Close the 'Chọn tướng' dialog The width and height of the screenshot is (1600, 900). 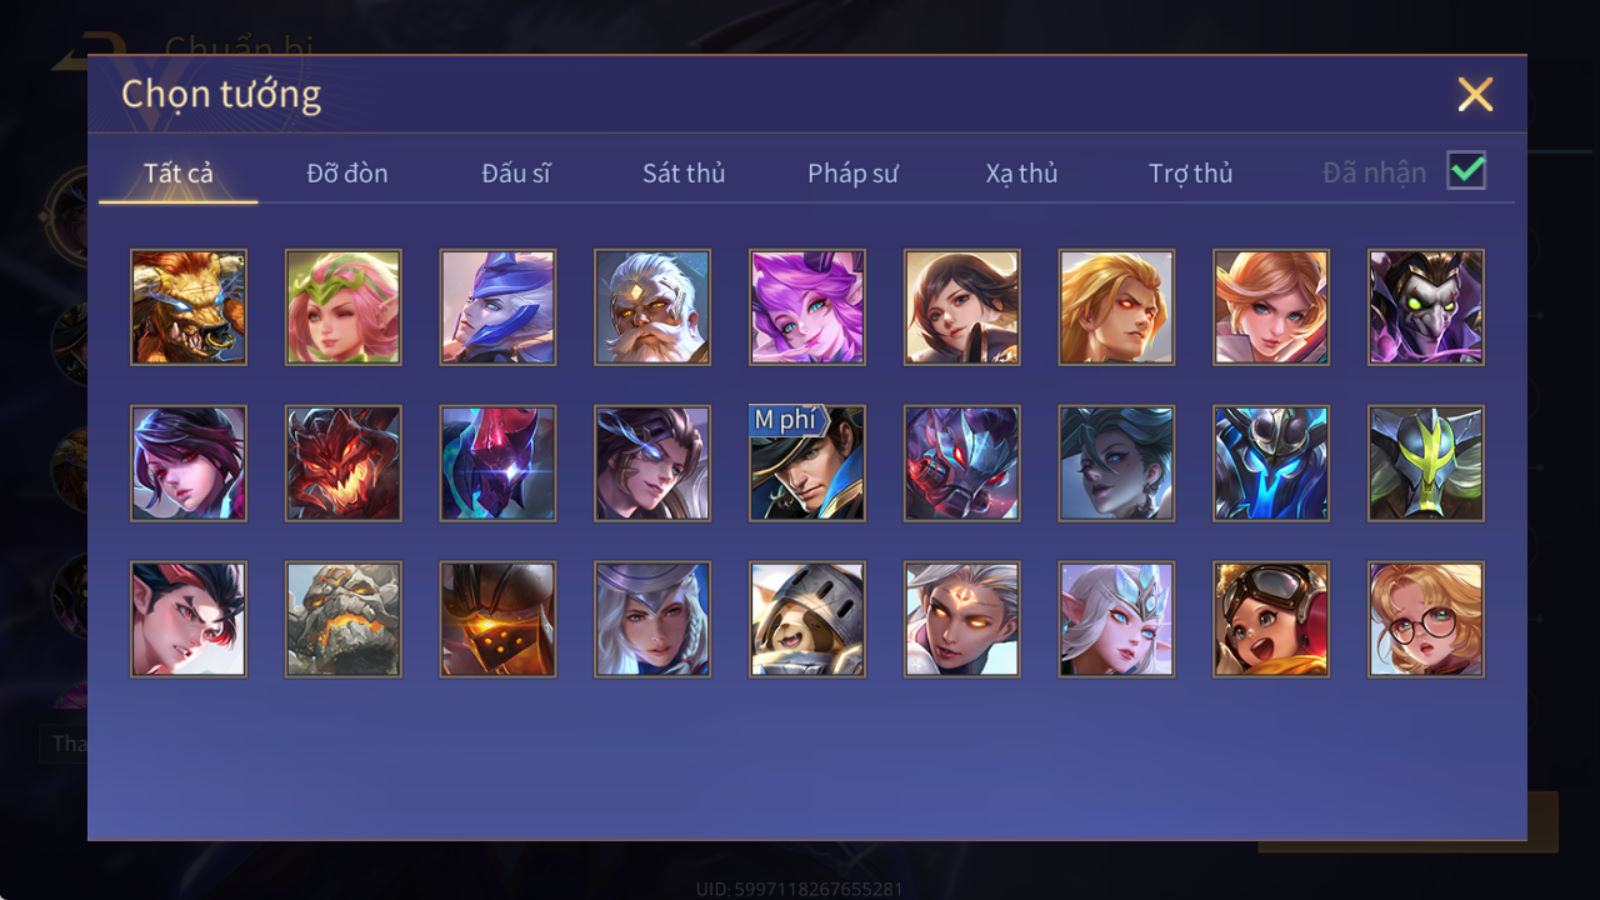[1474, 94]
